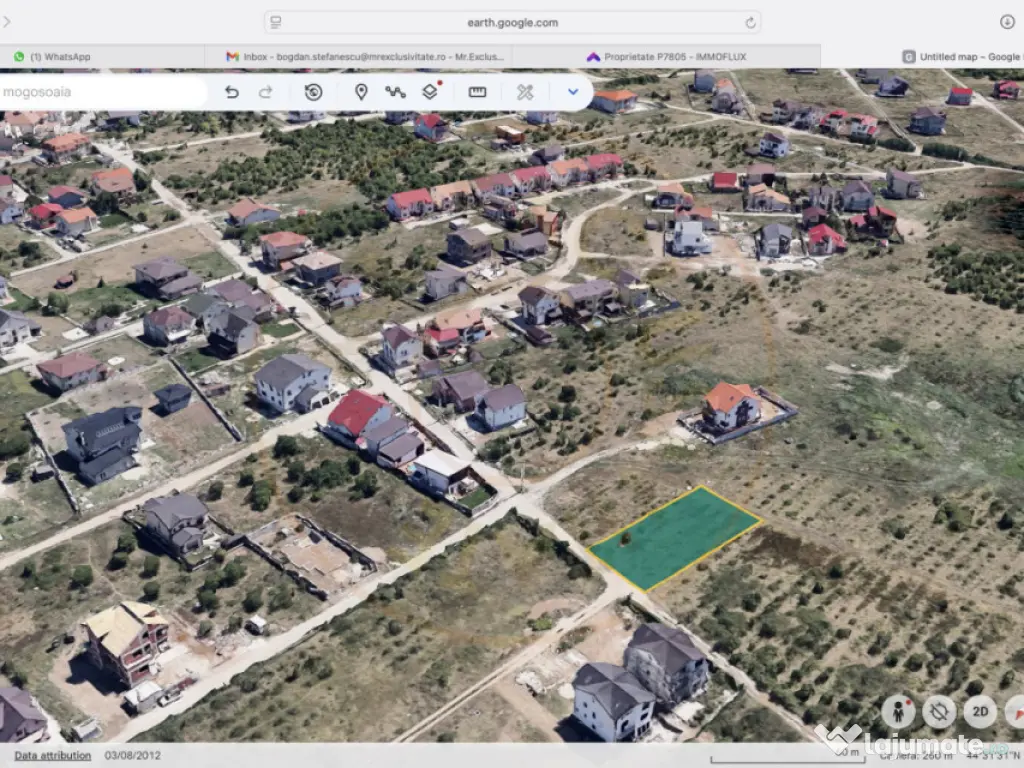Switch to the WhatsApp browser tab

pos(60,57)
